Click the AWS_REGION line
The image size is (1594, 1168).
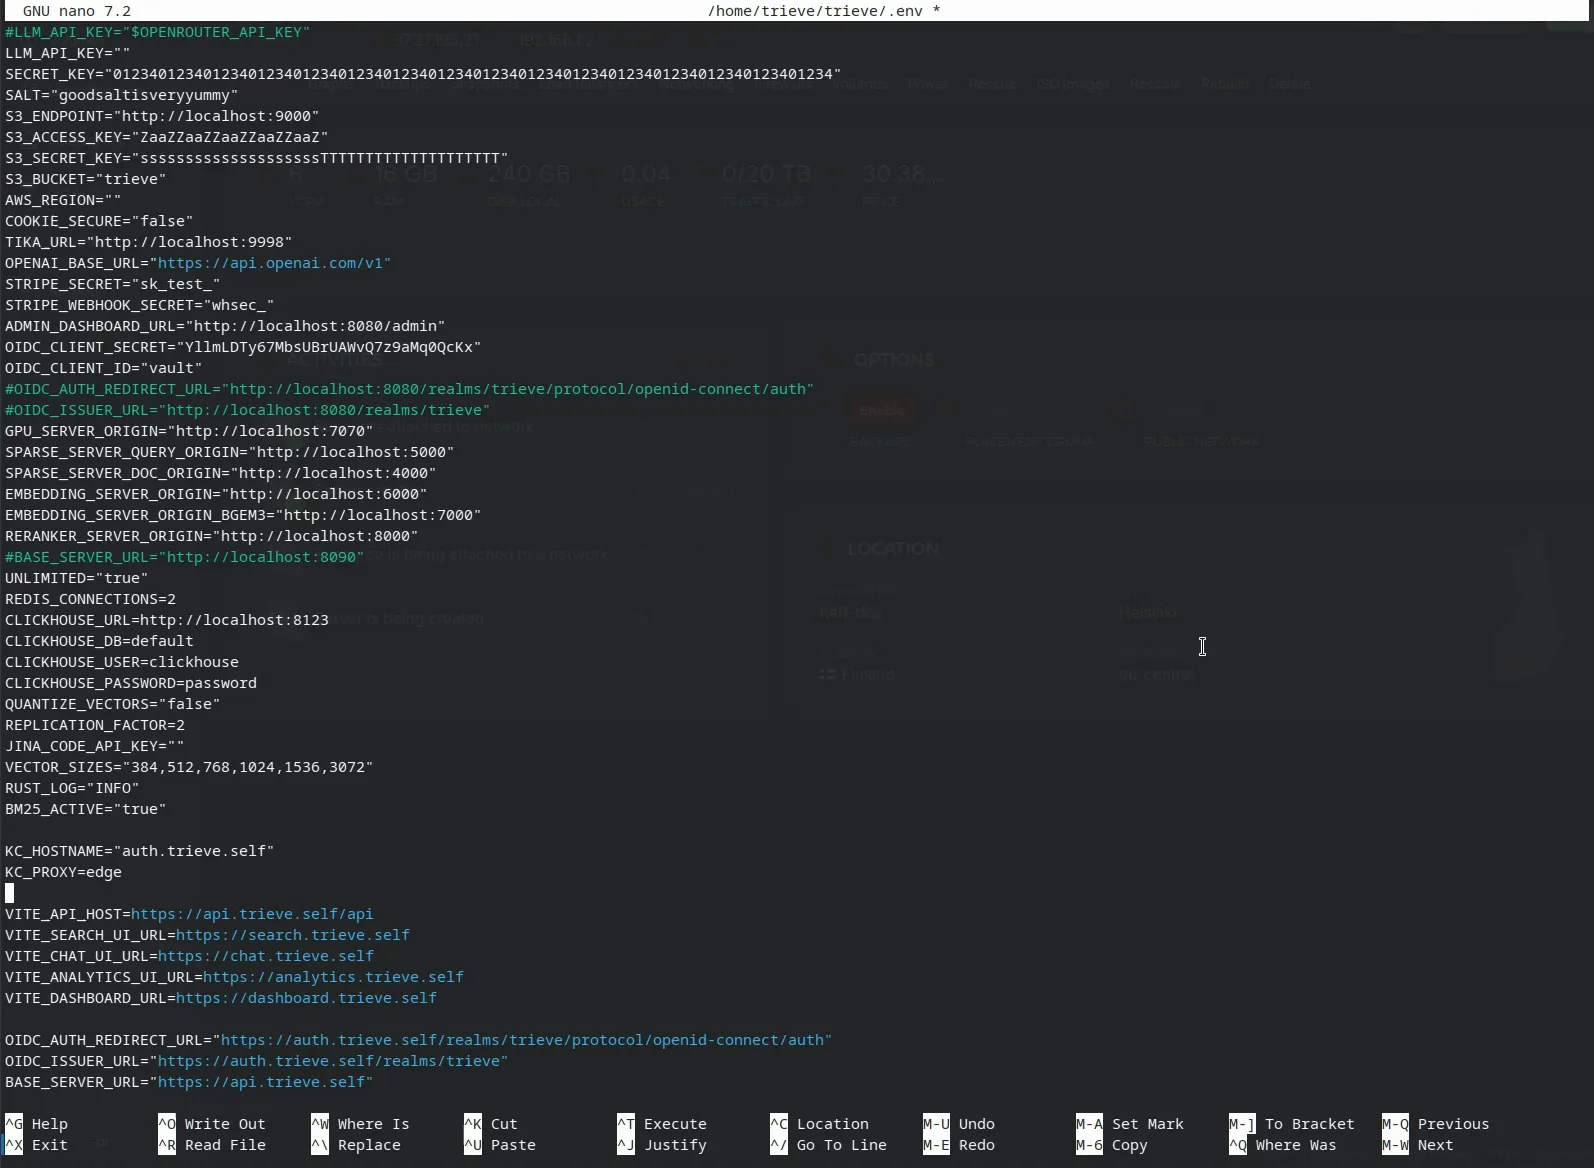click(63, 200)
